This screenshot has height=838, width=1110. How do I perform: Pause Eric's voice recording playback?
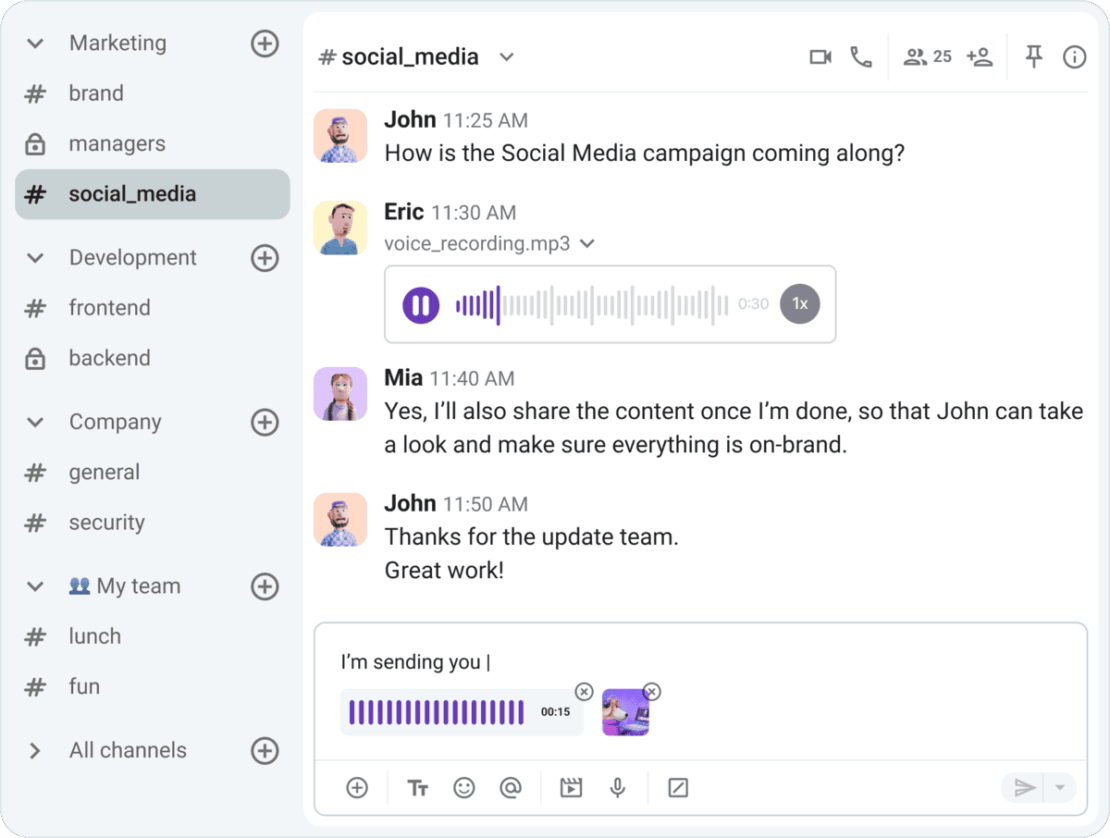coord(419,303)
